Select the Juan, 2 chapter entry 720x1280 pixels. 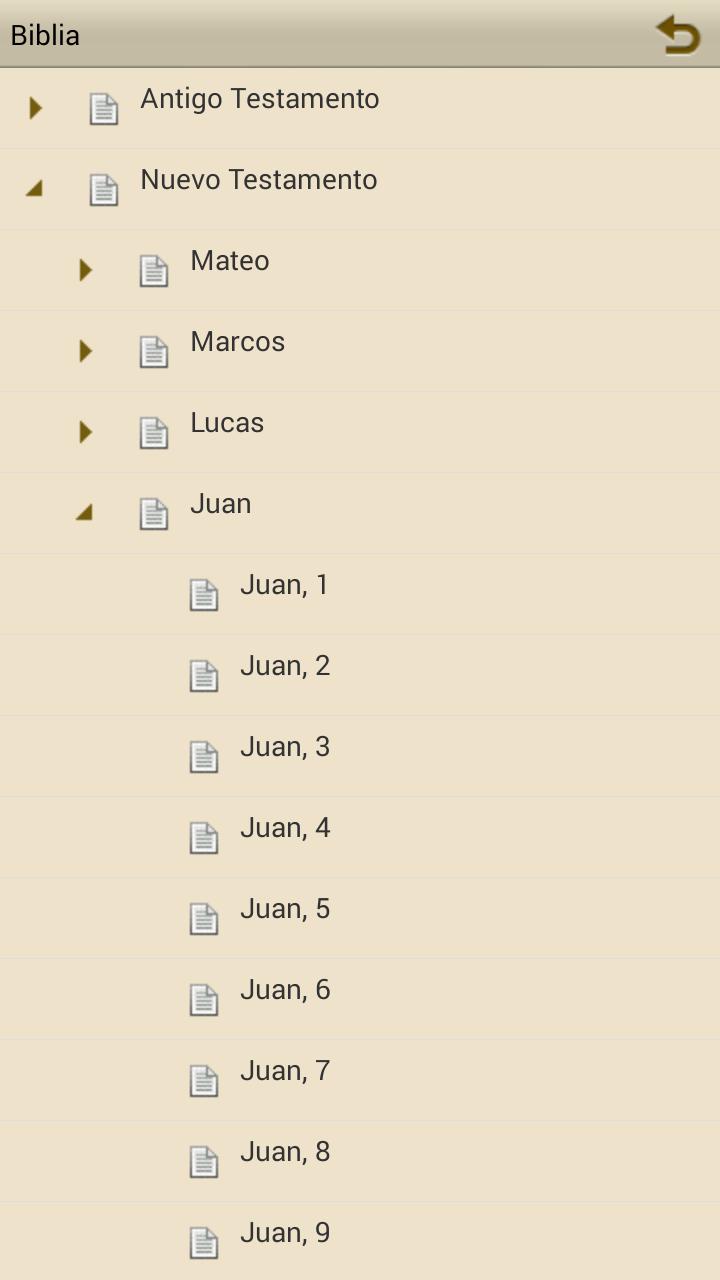point(285,667)
